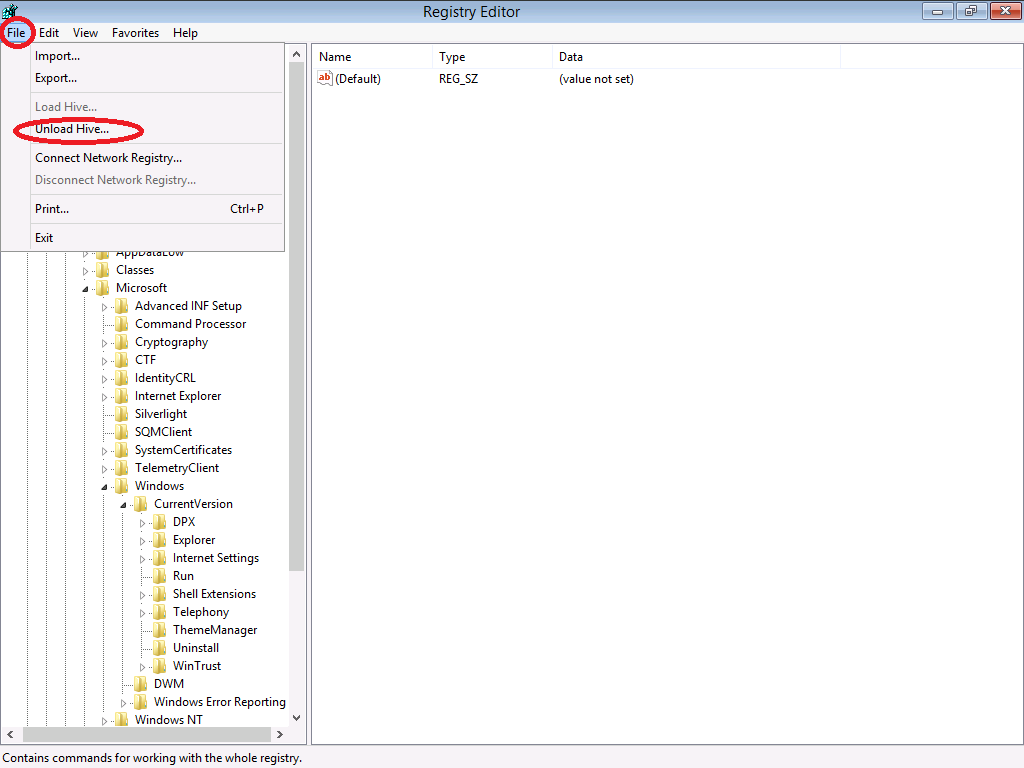The image size is (1024, 768).
Task: Expand the Cryptography key
Action: [104, 342]
